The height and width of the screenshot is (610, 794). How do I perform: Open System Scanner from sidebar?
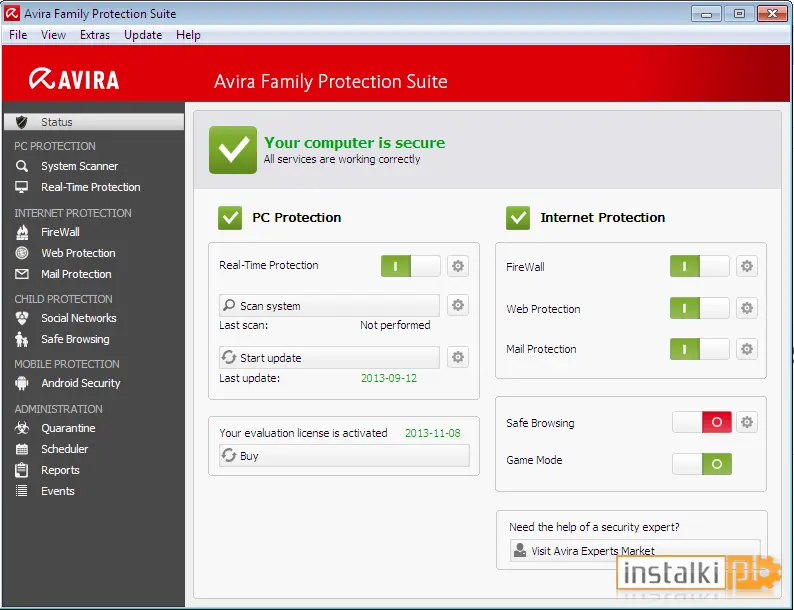pyautogui.click(x=80, y=166)
